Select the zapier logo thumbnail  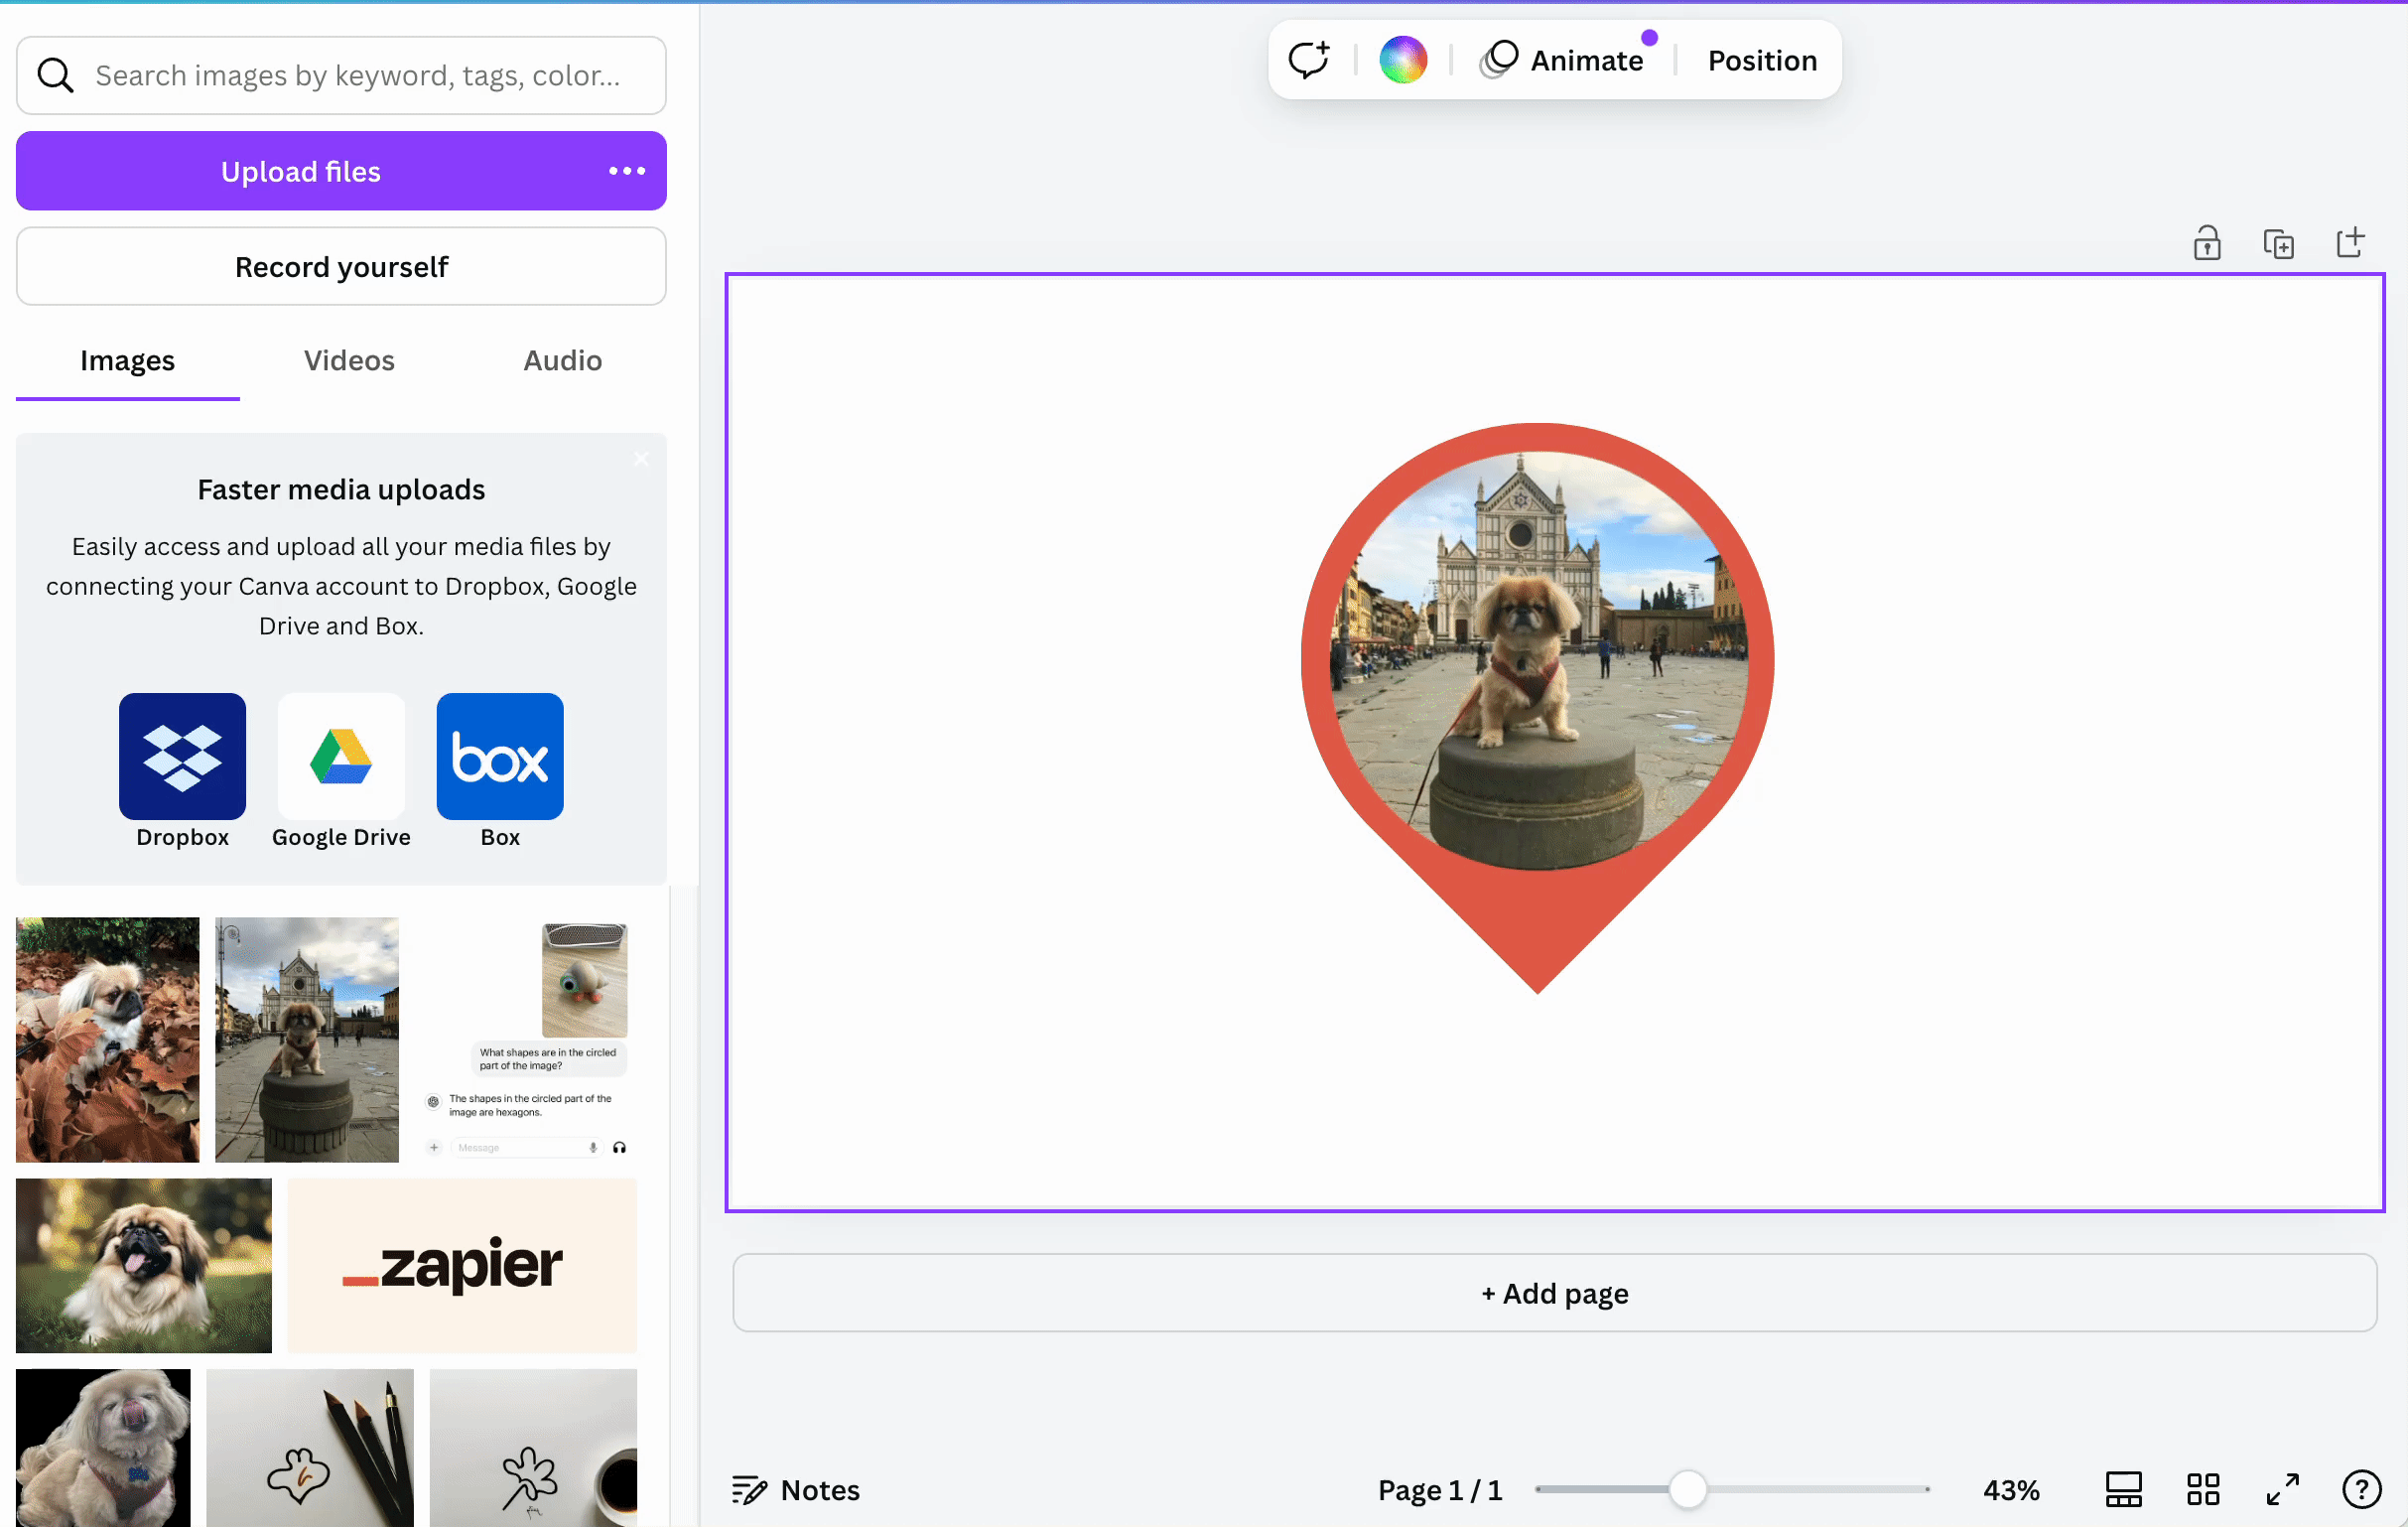point(461,1265)
